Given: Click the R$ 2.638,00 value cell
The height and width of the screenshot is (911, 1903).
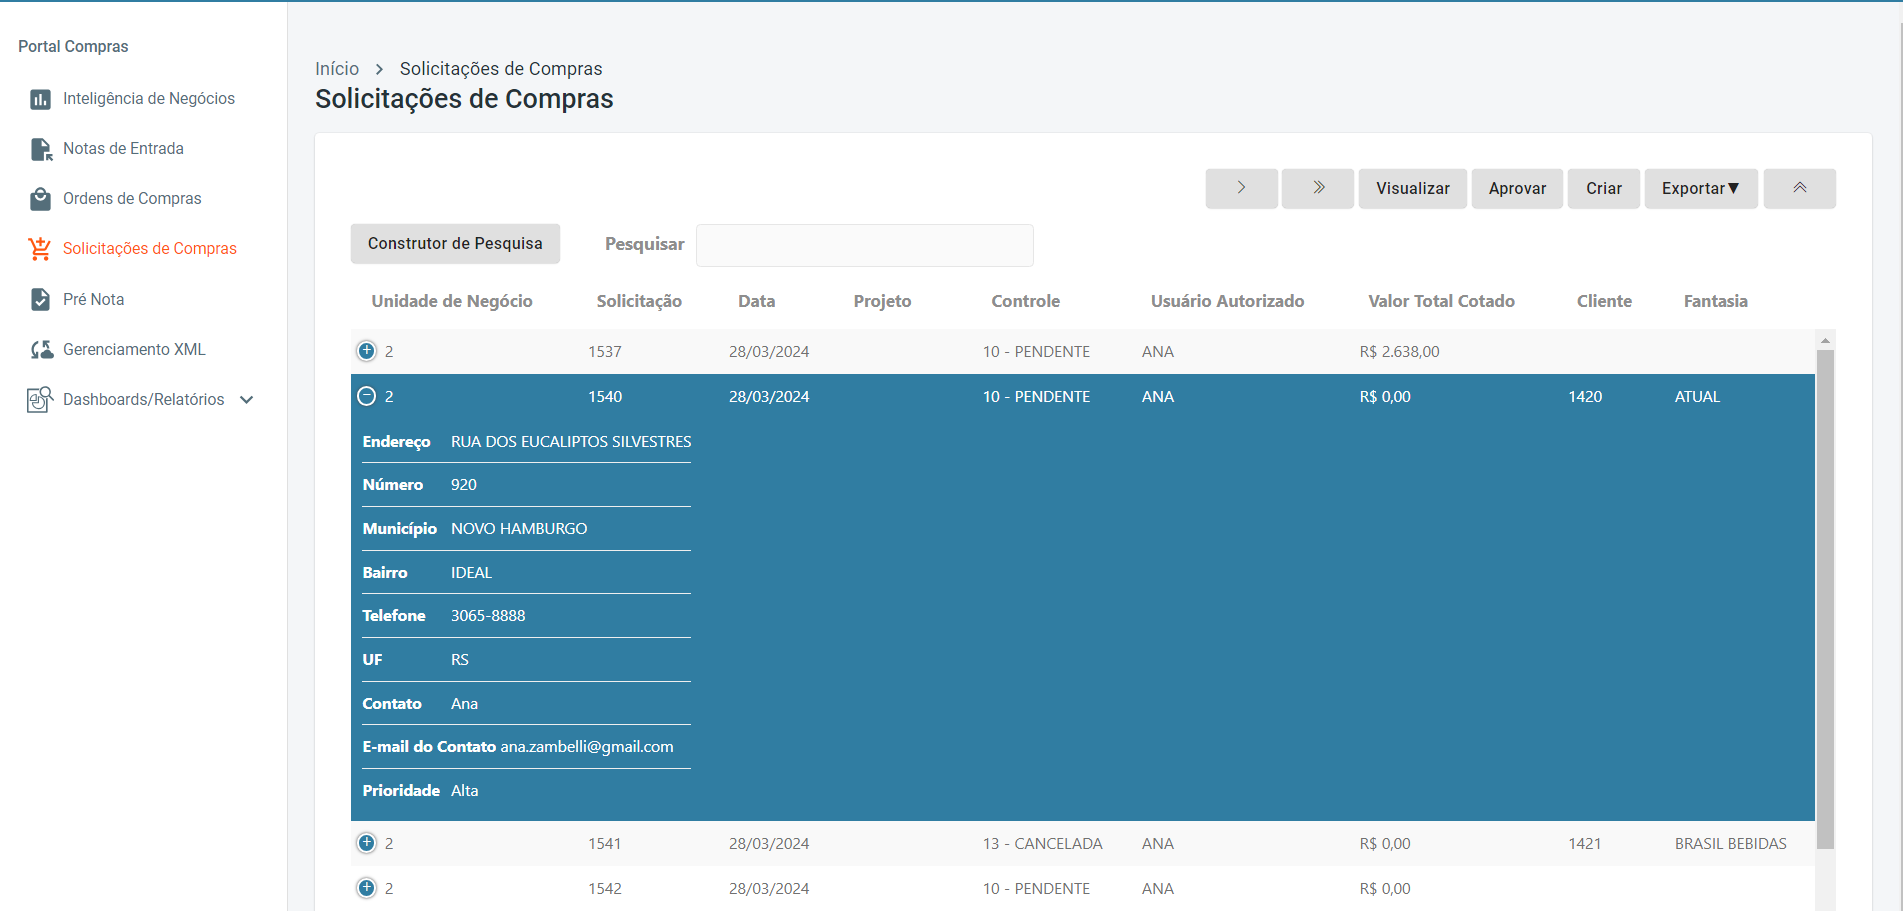Looking at the screenshot, I should pyautogui.click(x=1400, y=351).
